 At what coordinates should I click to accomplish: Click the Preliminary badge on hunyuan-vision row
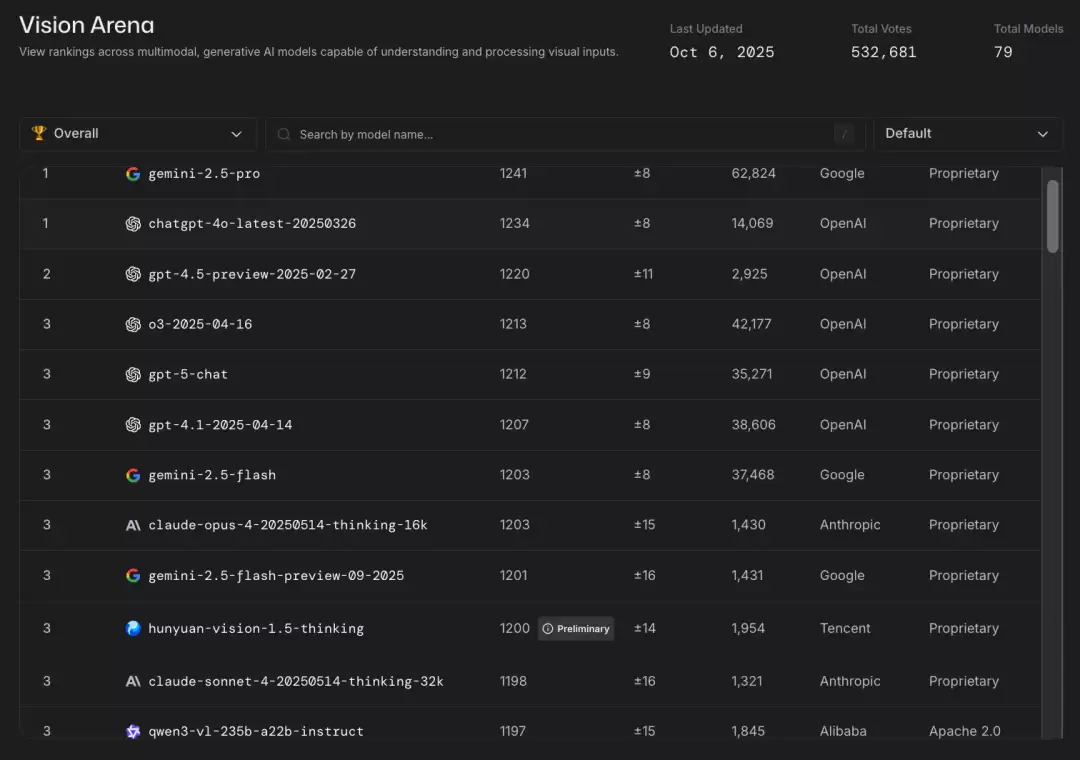576,628
